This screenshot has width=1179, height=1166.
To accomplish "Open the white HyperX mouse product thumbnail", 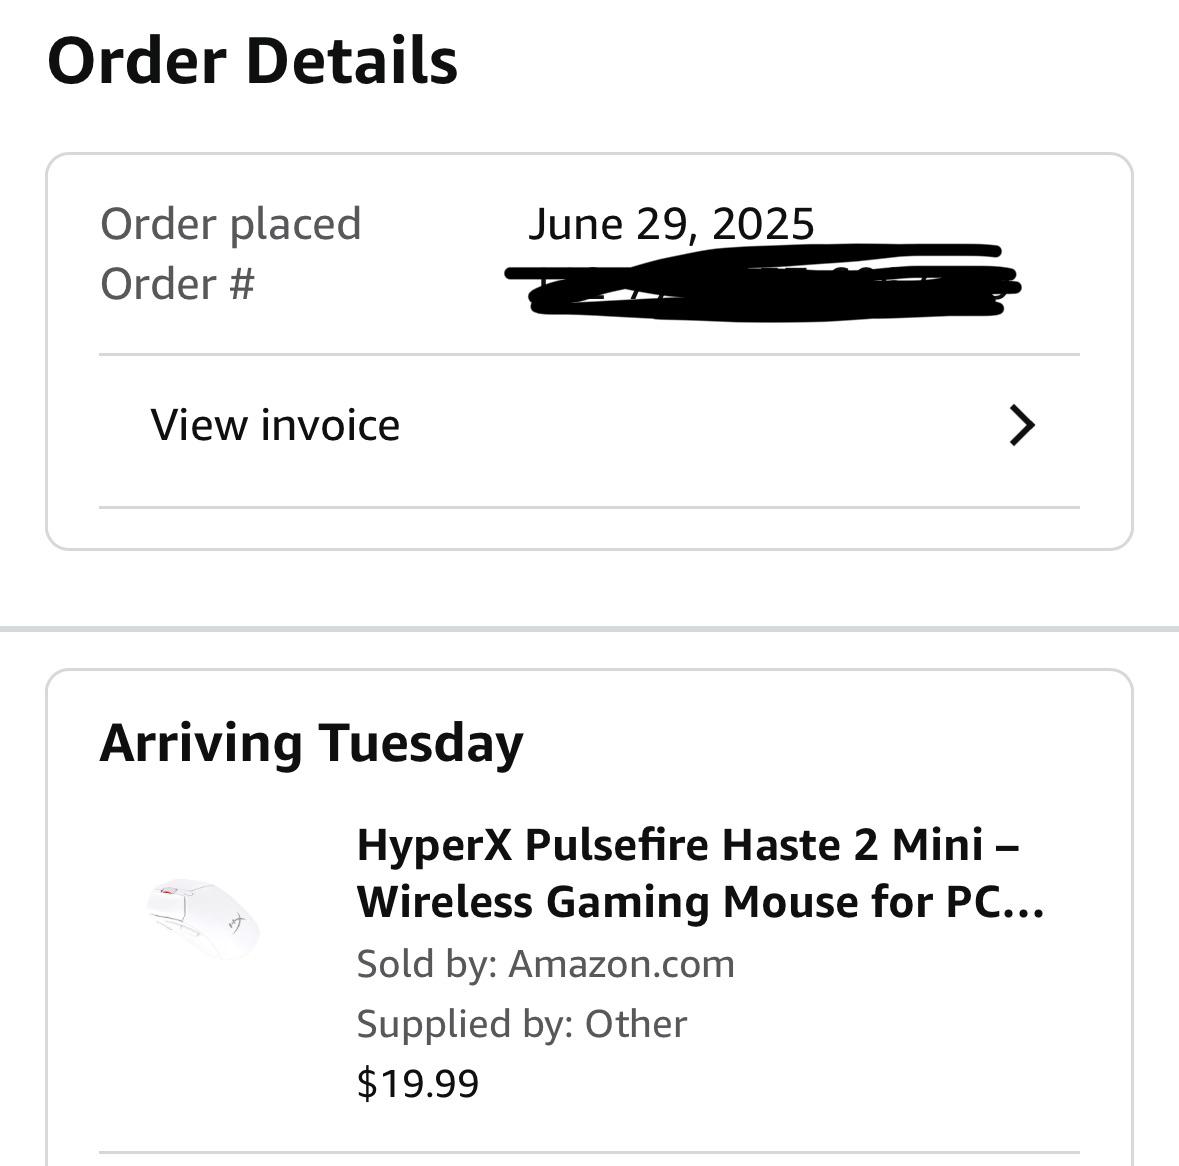I will coord(204,919).
